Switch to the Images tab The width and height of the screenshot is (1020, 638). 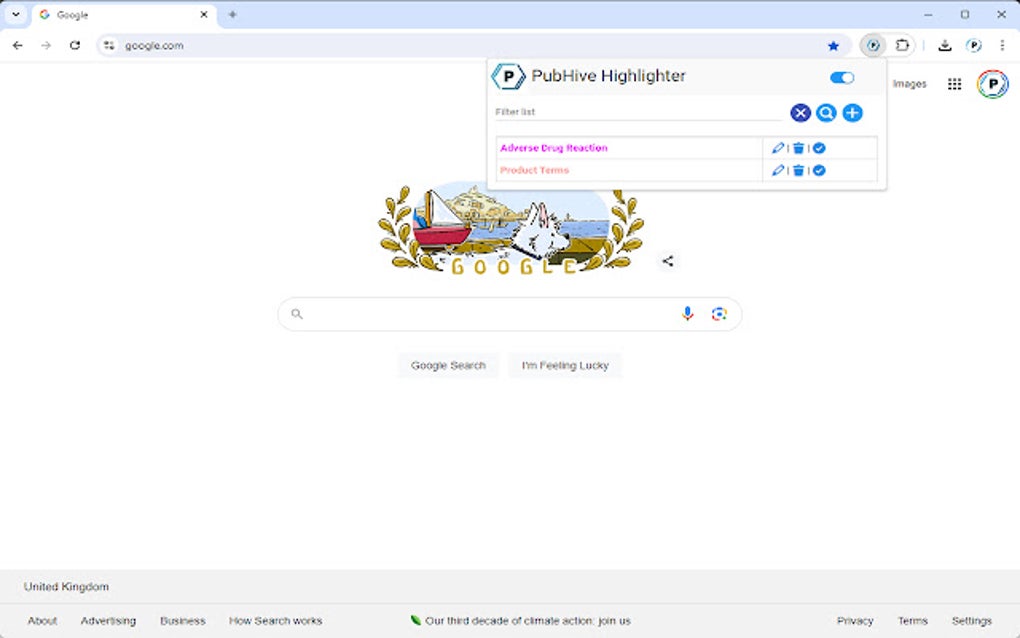pyautogui.click(x=910, y=84)
